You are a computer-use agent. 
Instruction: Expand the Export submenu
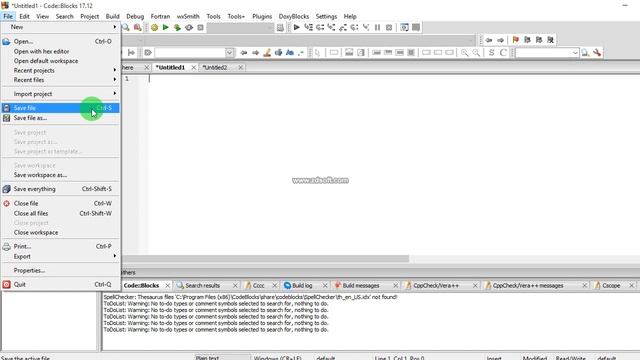point(60,256)
